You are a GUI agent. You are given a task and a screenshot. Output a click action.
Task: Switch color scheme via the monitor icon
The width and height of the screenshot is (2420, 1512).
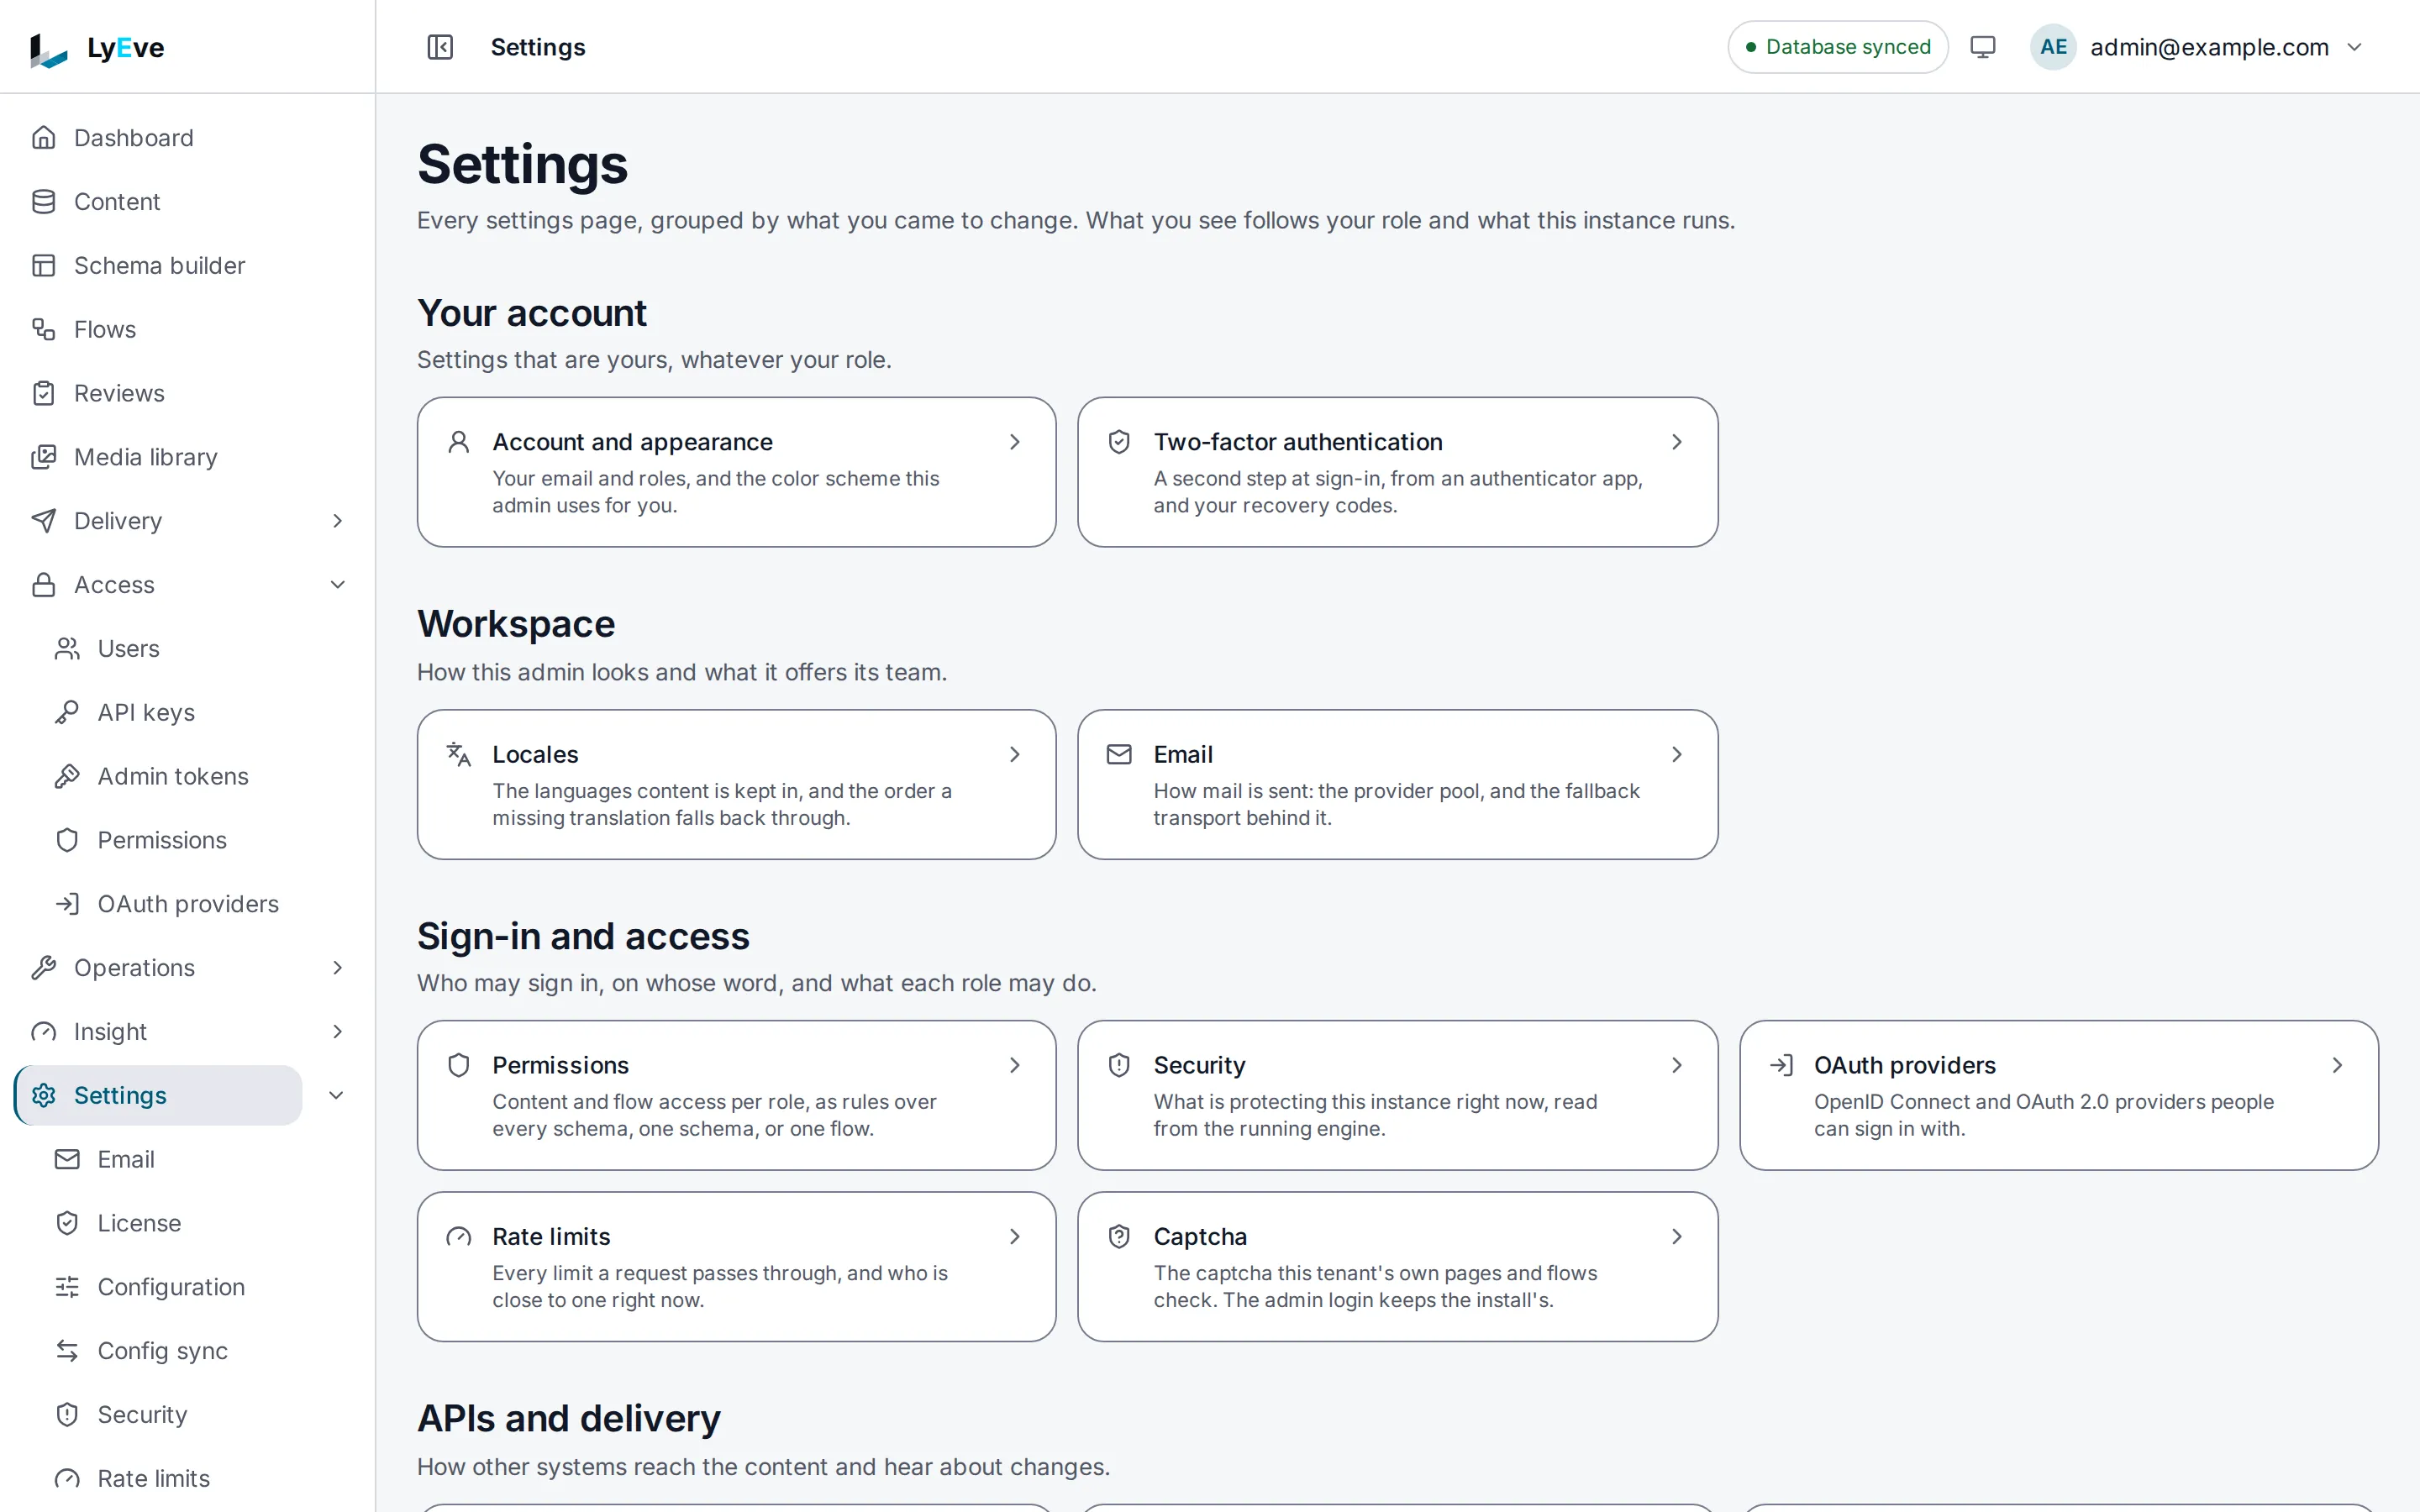(x=1982, y=47)
